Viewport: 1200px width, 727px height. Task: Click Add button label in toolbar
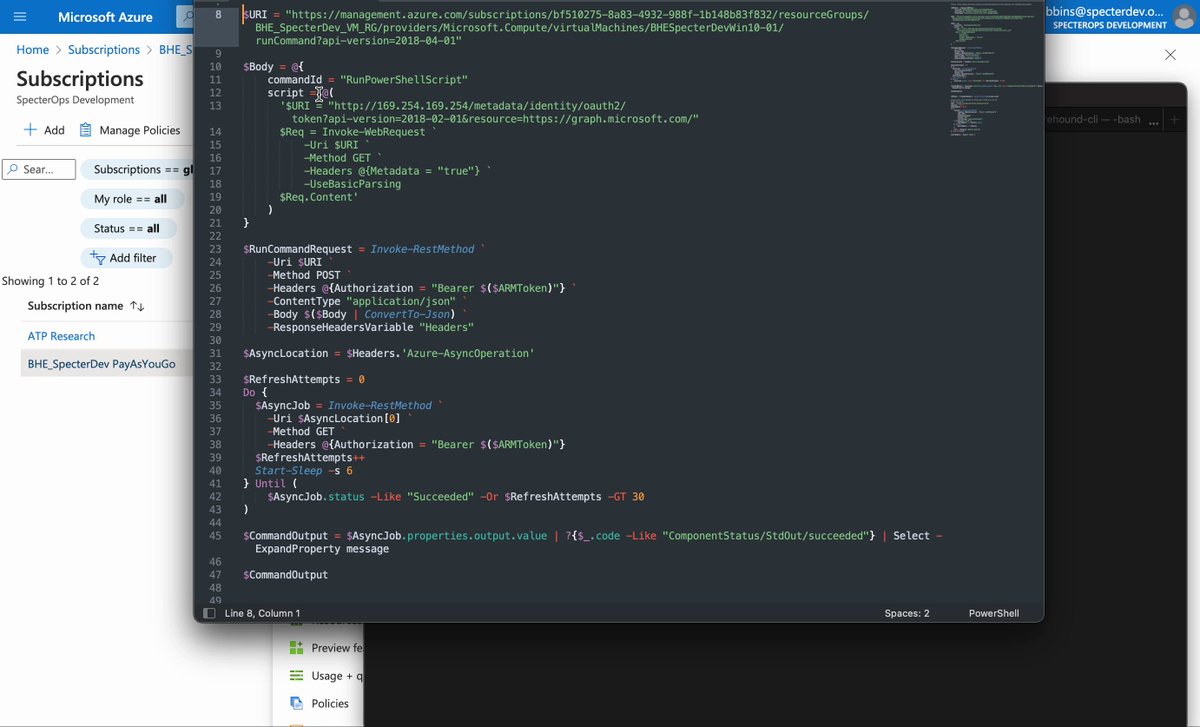54,130
